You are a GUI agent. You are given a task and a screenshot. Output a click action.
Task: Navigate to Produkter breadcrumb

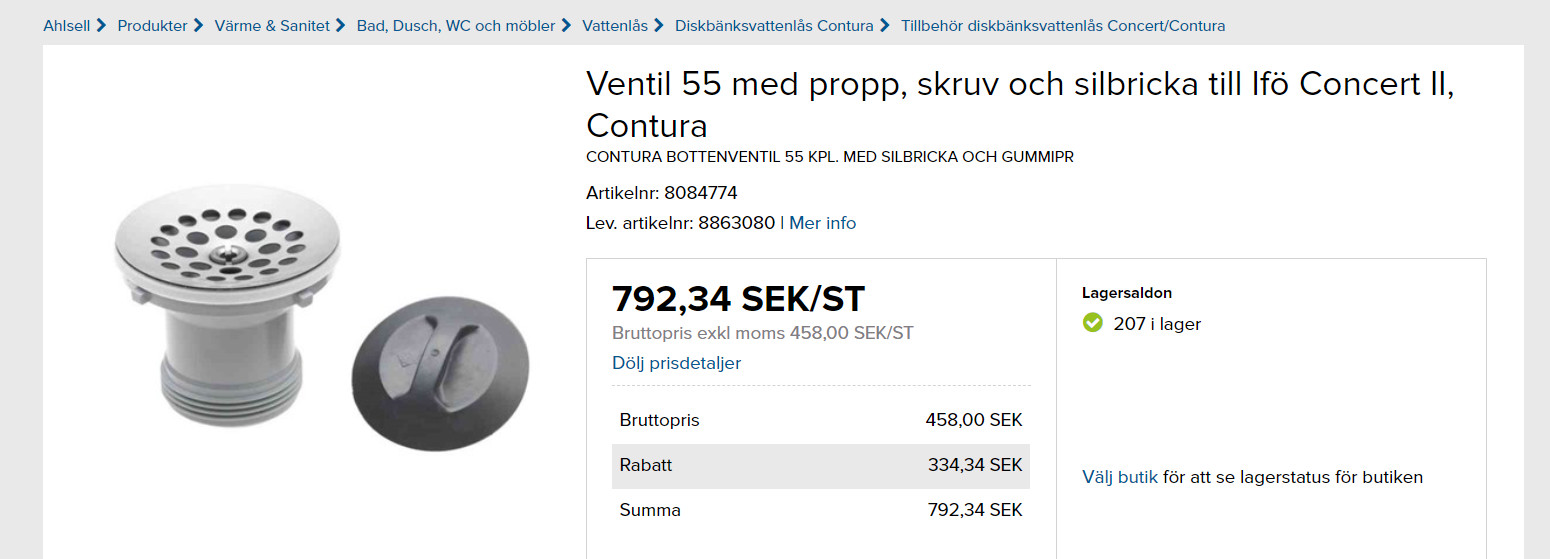[152, 26]
